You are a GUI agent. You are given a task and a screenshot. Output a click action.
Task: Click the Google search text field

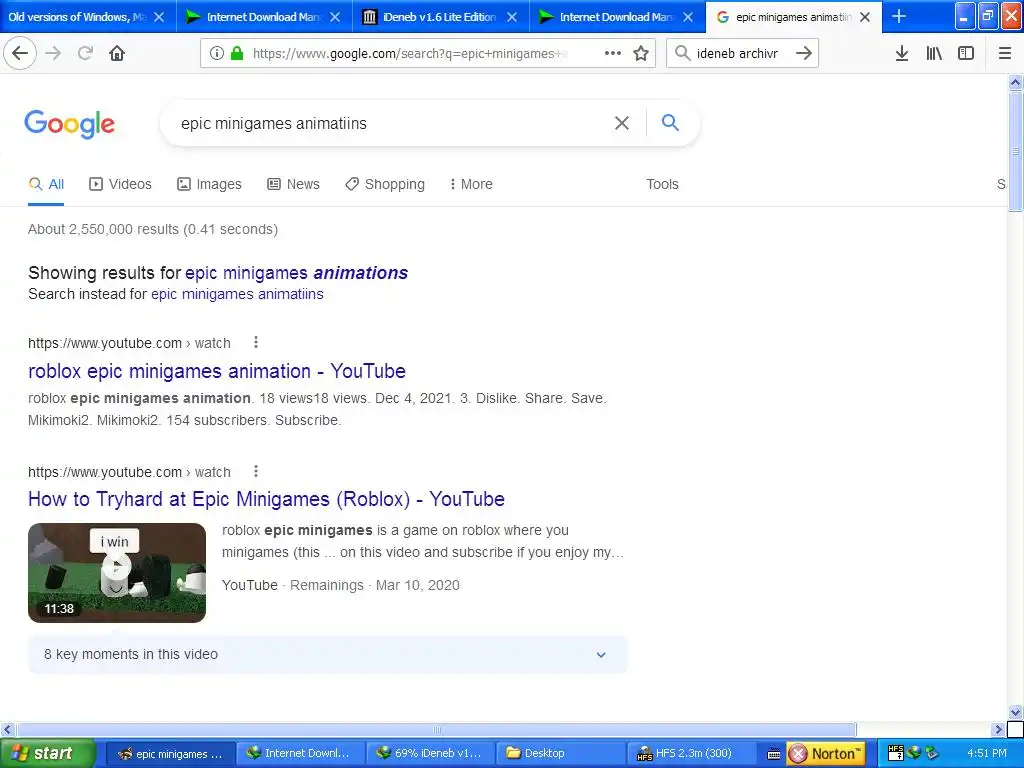[x=392, y=123]
